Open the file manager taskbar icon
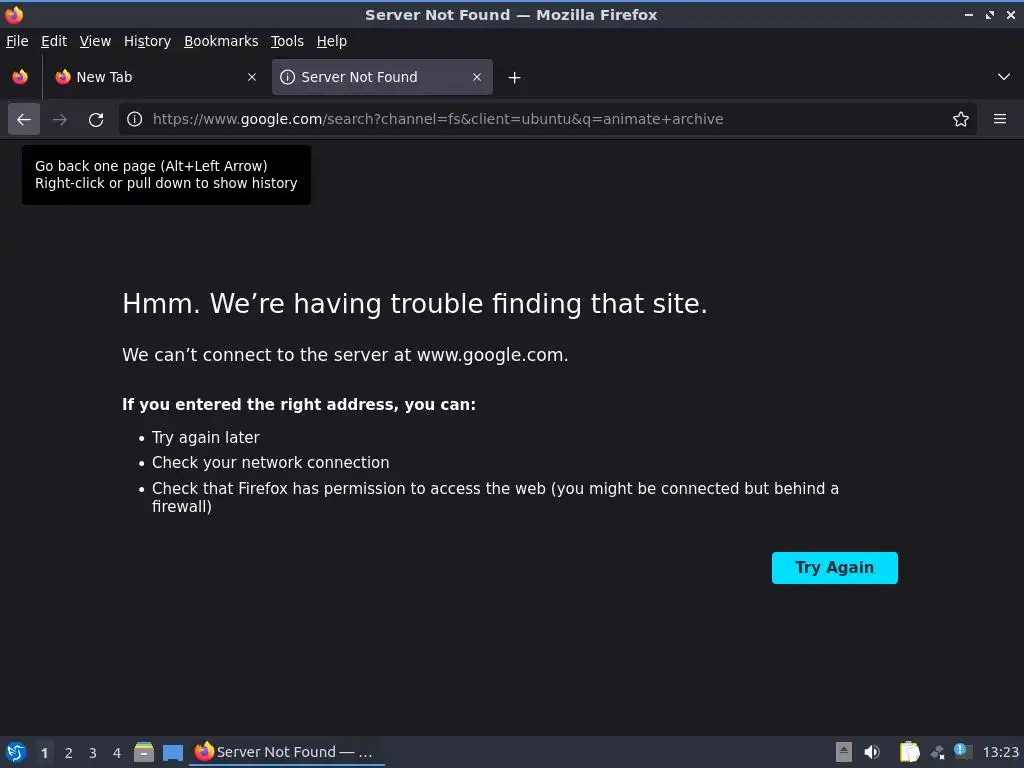Screen dimensions: 1024x768 click(144, 752)
